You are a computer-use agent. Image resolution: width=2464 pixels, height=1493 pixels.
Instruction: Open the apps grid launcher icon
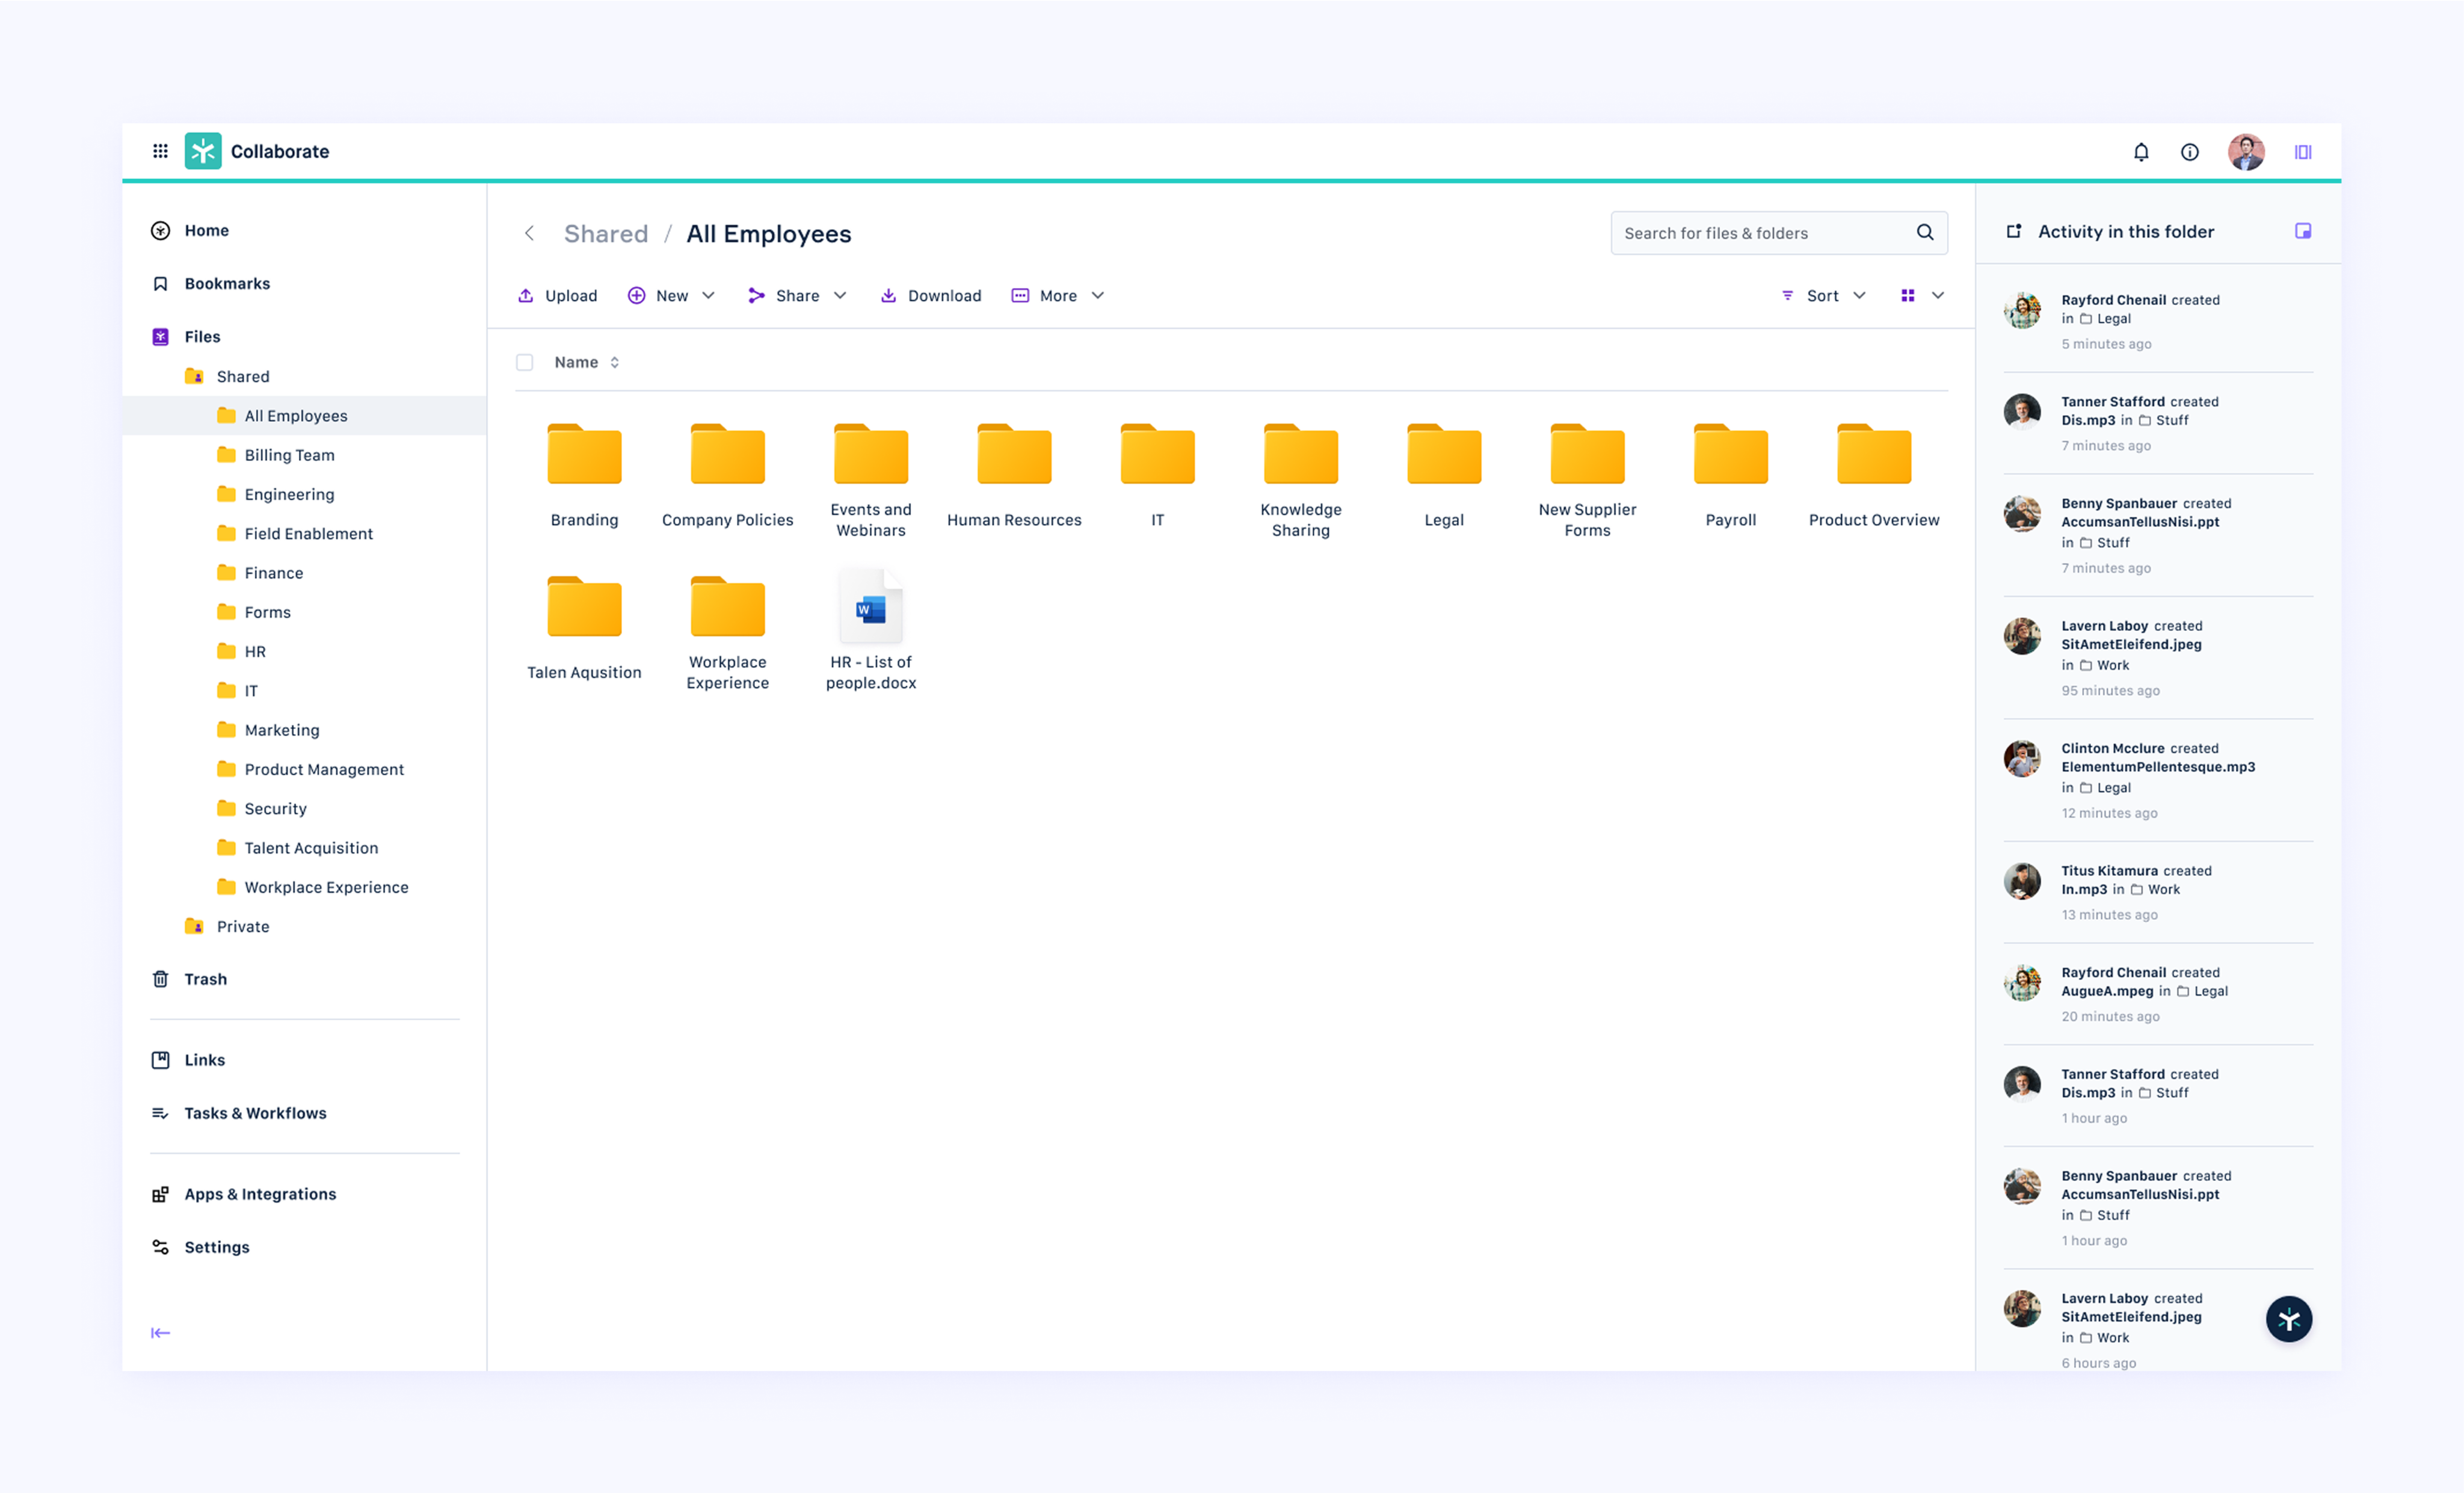pos(160,151)
